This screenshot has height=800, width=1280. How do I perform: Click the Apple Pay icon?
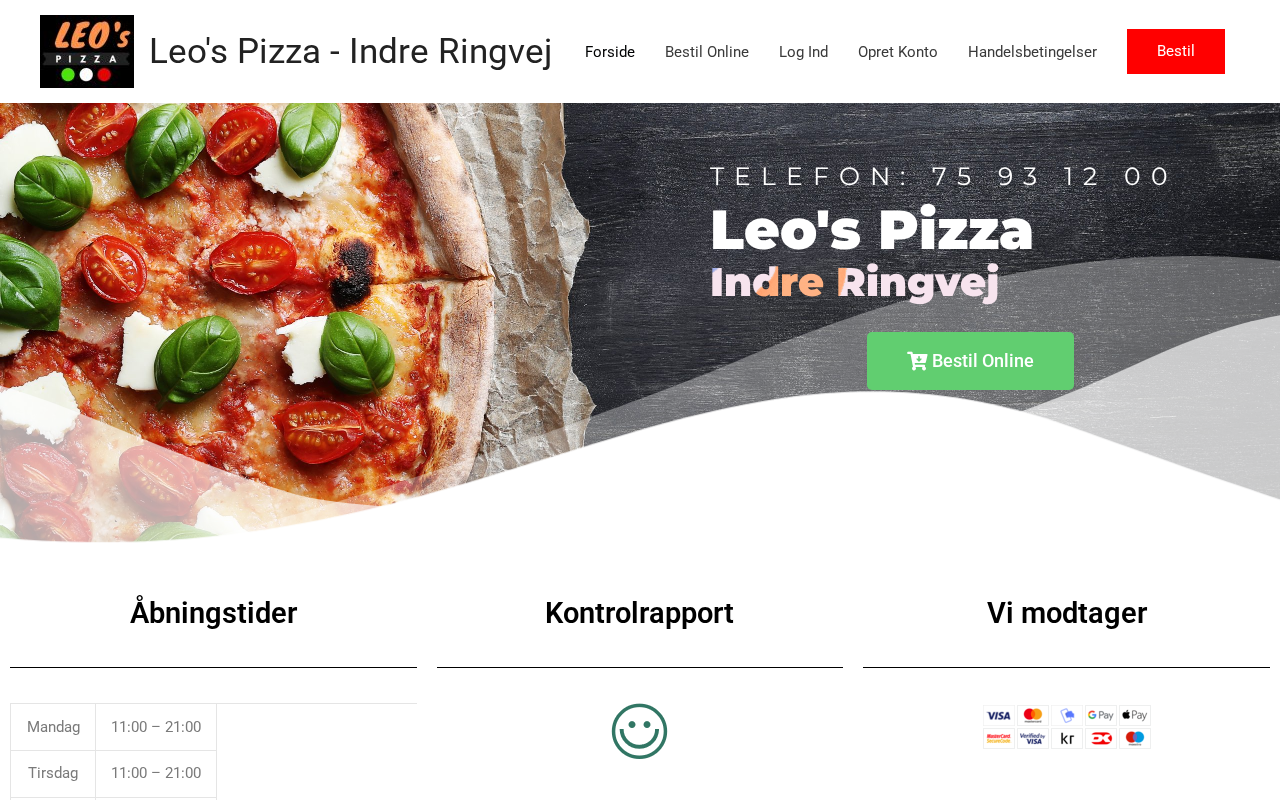(1135, 716)
